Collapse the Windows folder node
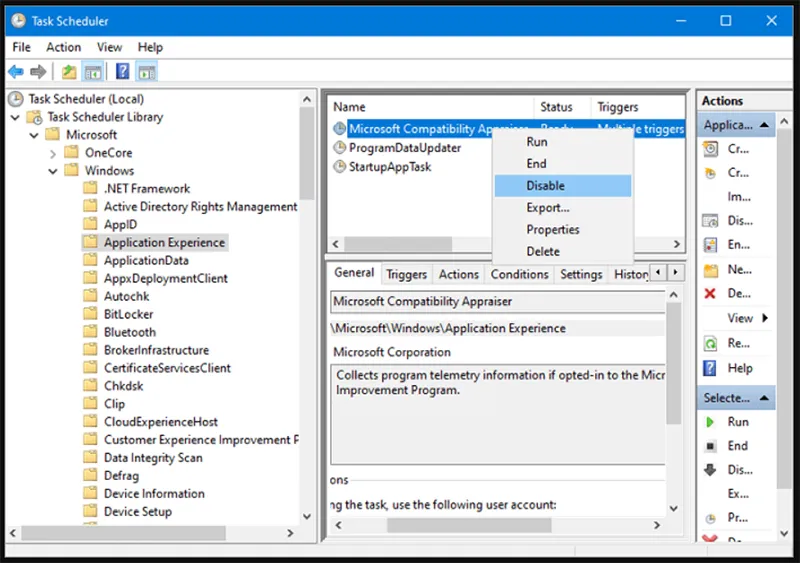 click(x=53, y=171)
